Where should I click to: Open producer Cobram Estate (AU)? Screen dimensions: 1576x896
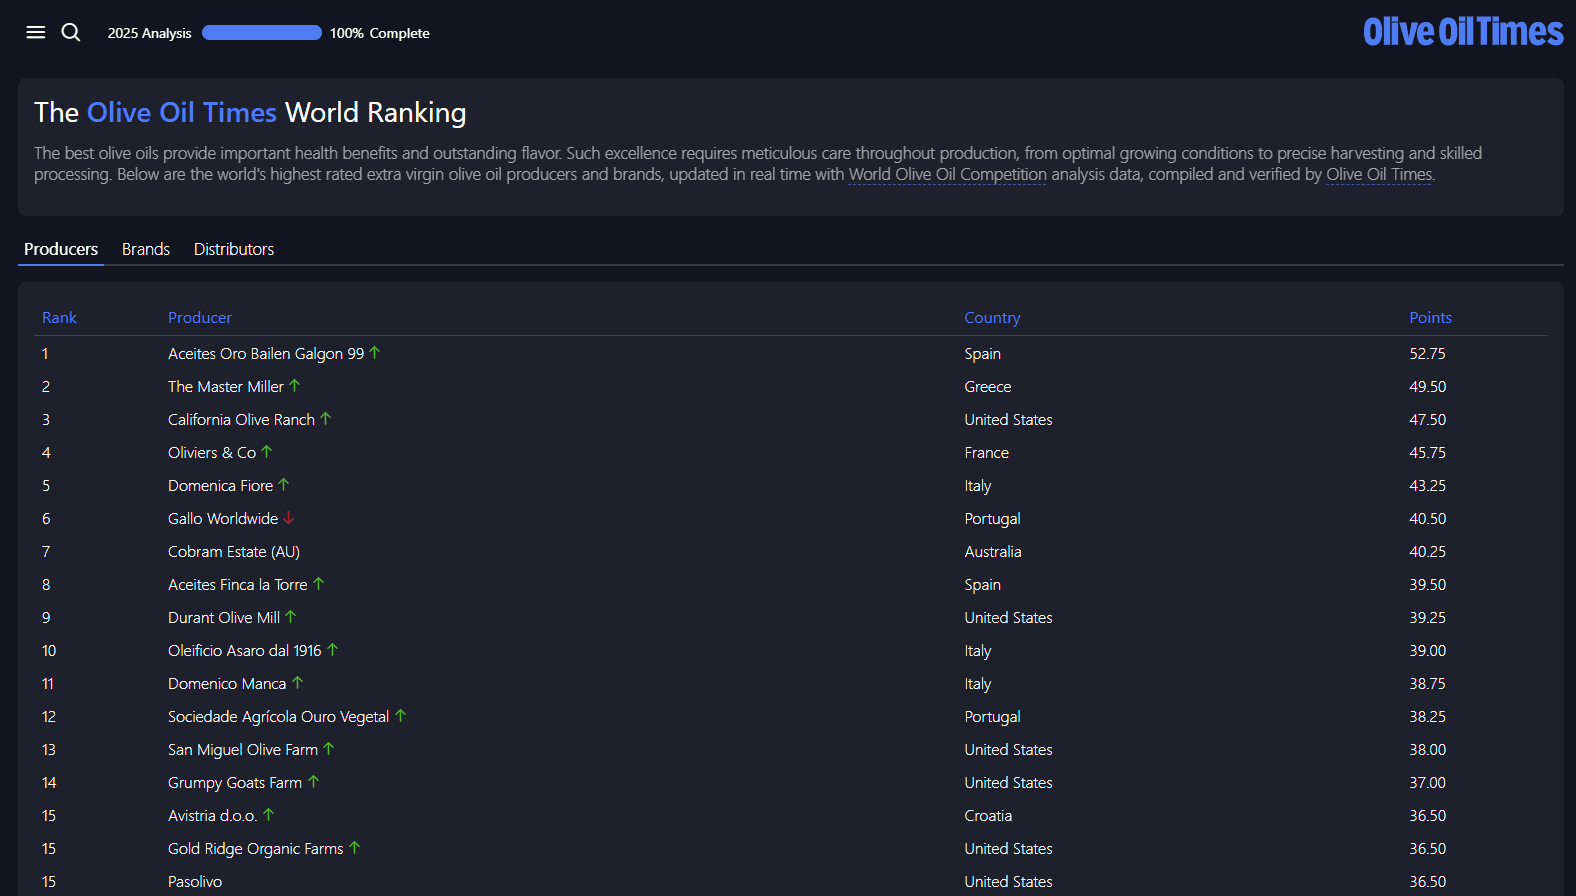[234, 552]
